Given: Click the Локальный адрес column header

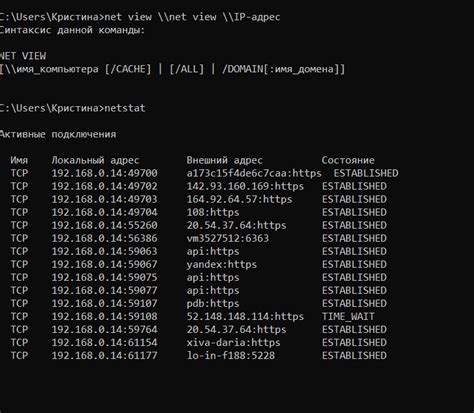Looking at the screenshot, I should [x=95, y=160].
